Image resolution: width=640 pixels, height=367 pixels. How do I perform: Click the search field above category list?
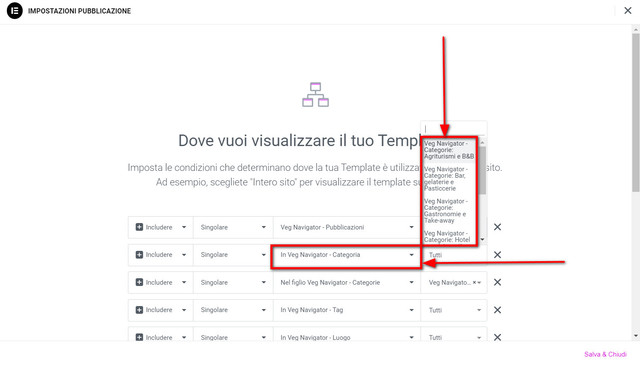point(453,129)
